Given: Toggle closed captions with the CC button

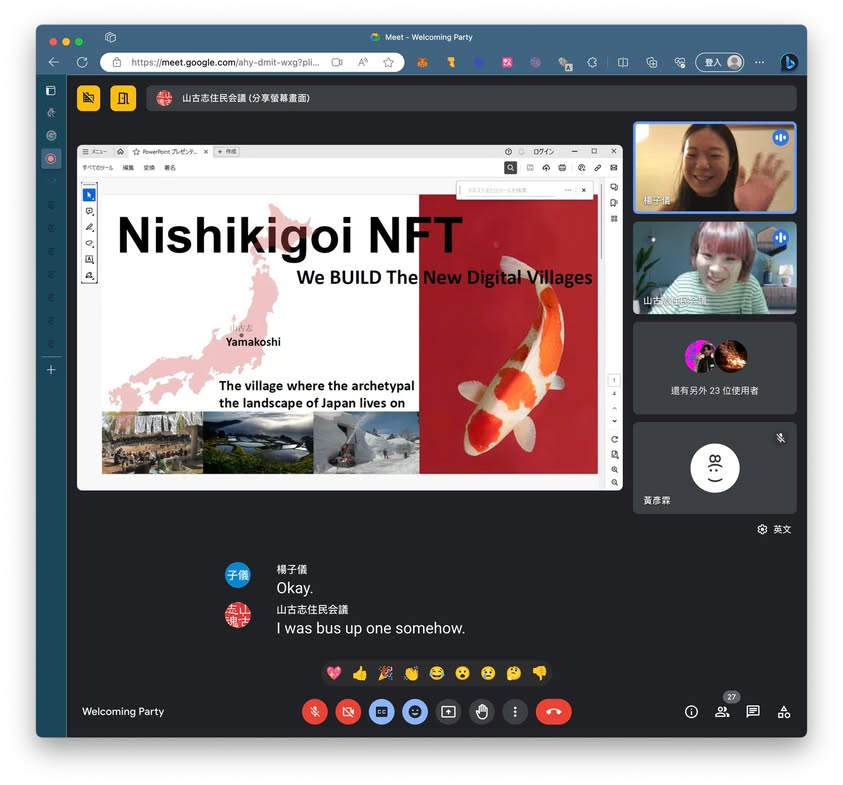Looking at the screenshot, I should pyautogui.click(x=381, y=712).
